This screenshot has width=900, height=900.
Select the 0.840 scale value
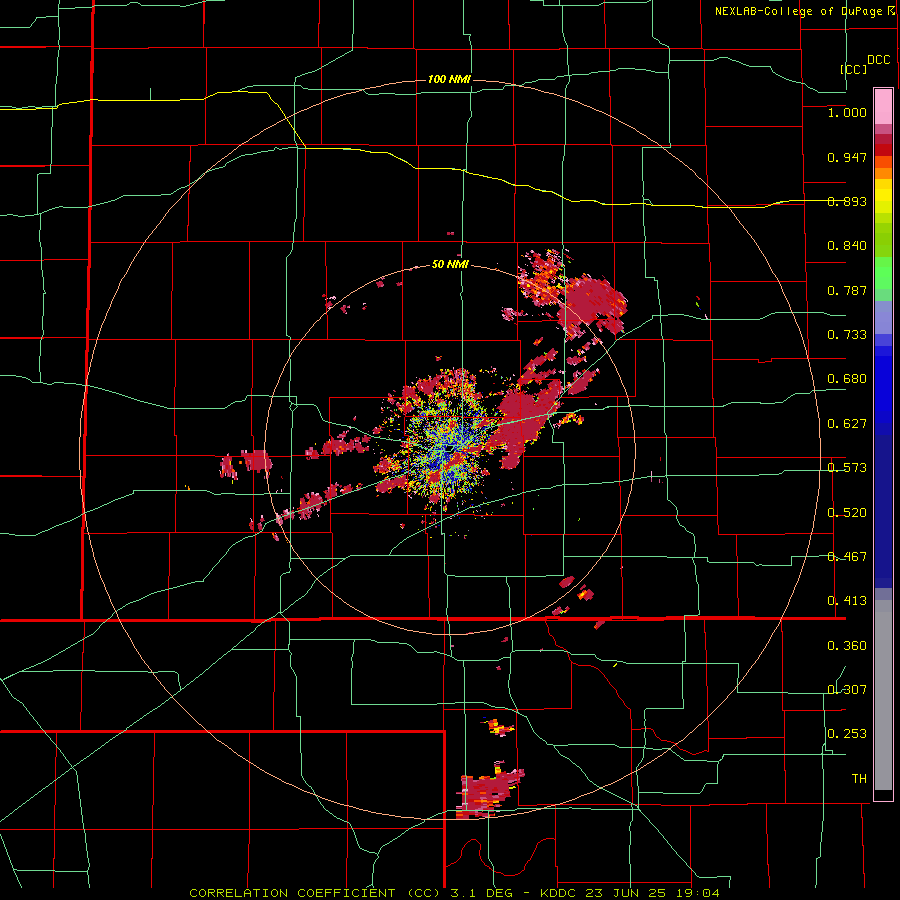pos(847,246)
